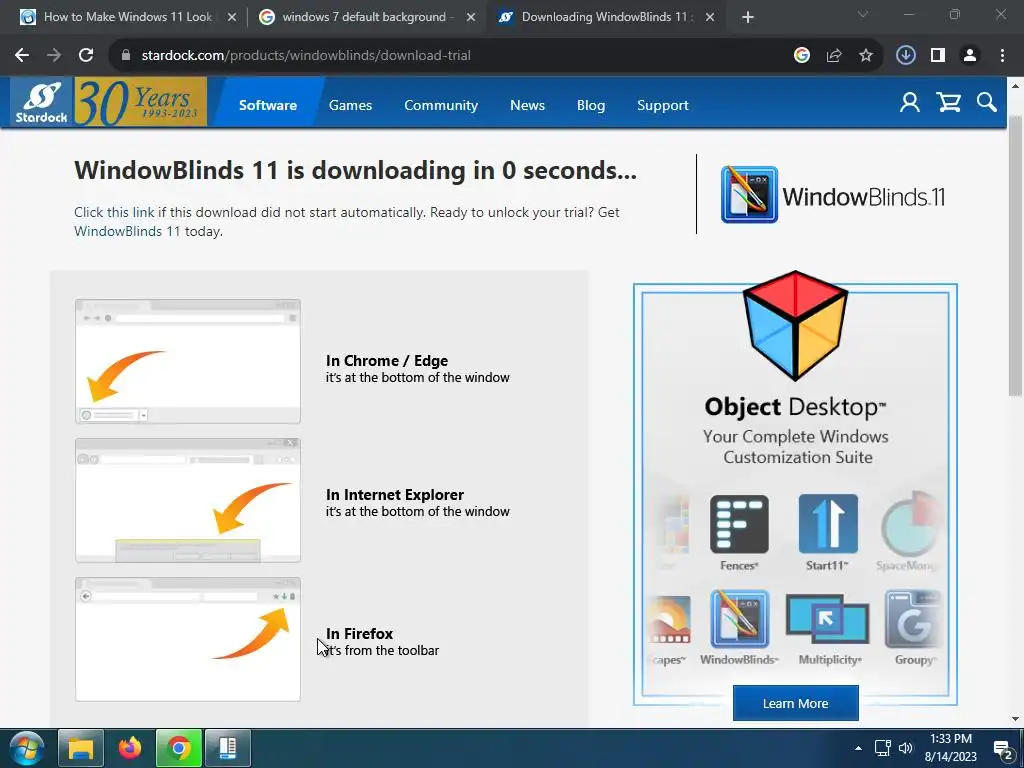The width and height of the screenshot is (1024, 768).
Task: Open the Chrome side panel icon
Action: click(938, 56)
